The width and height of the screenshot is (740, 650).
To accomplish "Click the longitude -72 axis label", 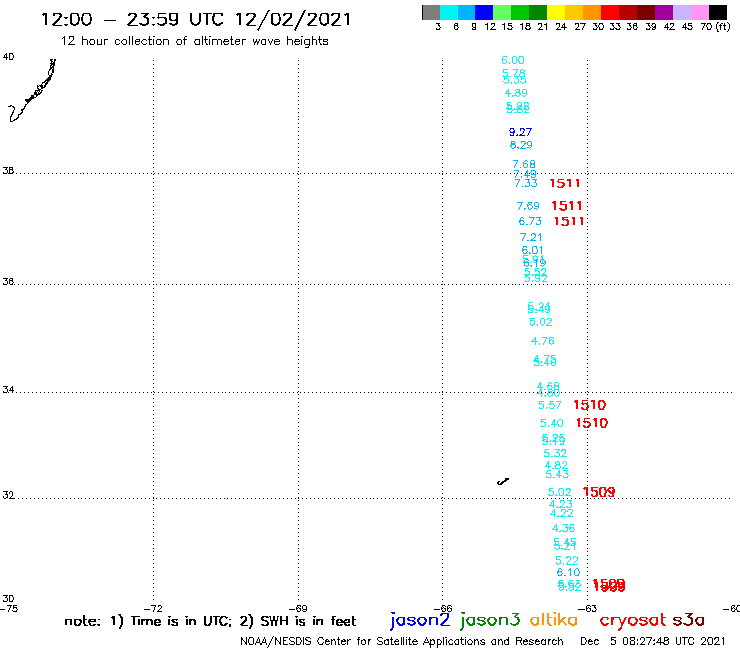I will tap(153, 608).
